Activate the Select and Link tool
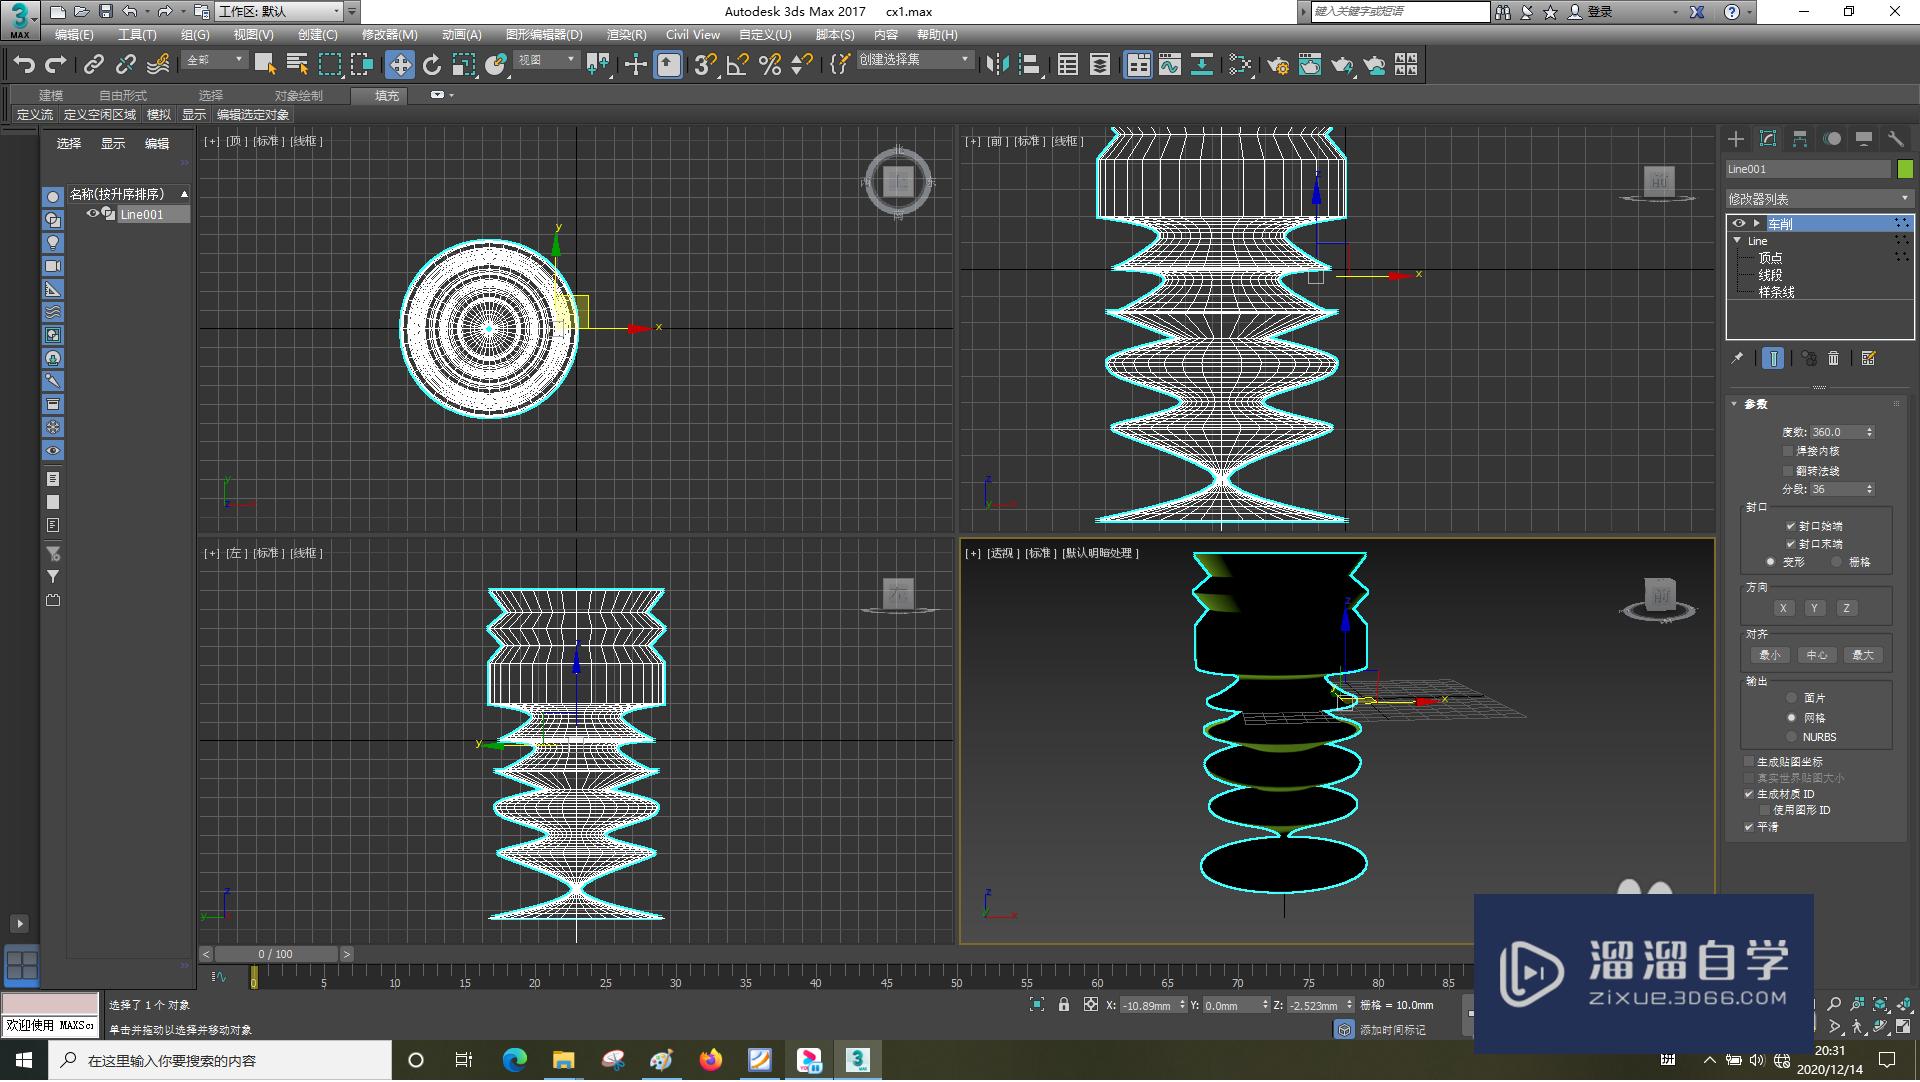The height and width of the screenshot is (1082, 1920). pos(93,65)
